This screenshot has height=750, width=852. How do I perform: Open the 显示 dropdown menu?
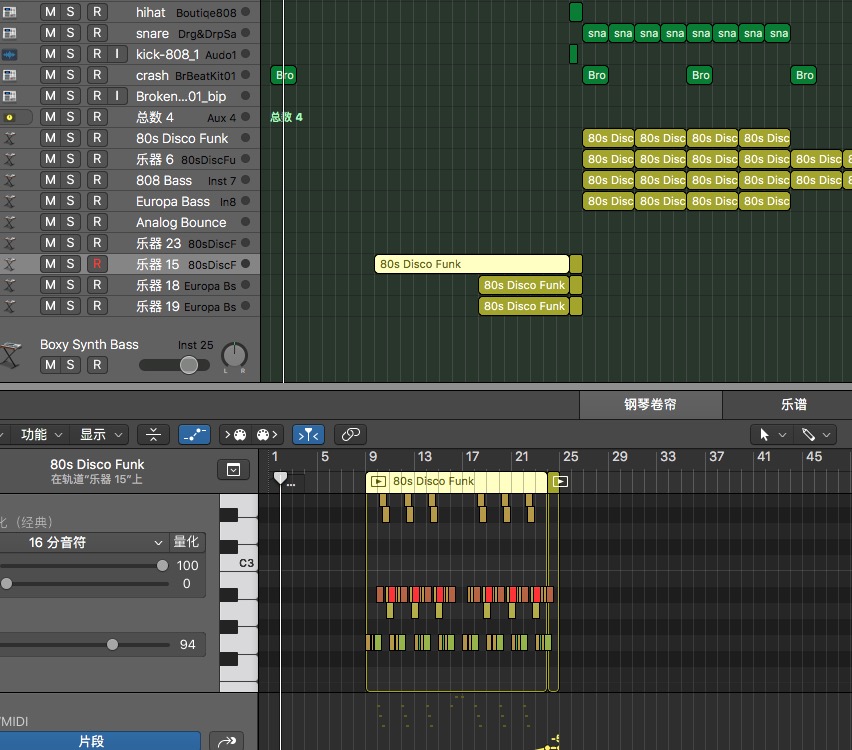(x=101, y=434)
